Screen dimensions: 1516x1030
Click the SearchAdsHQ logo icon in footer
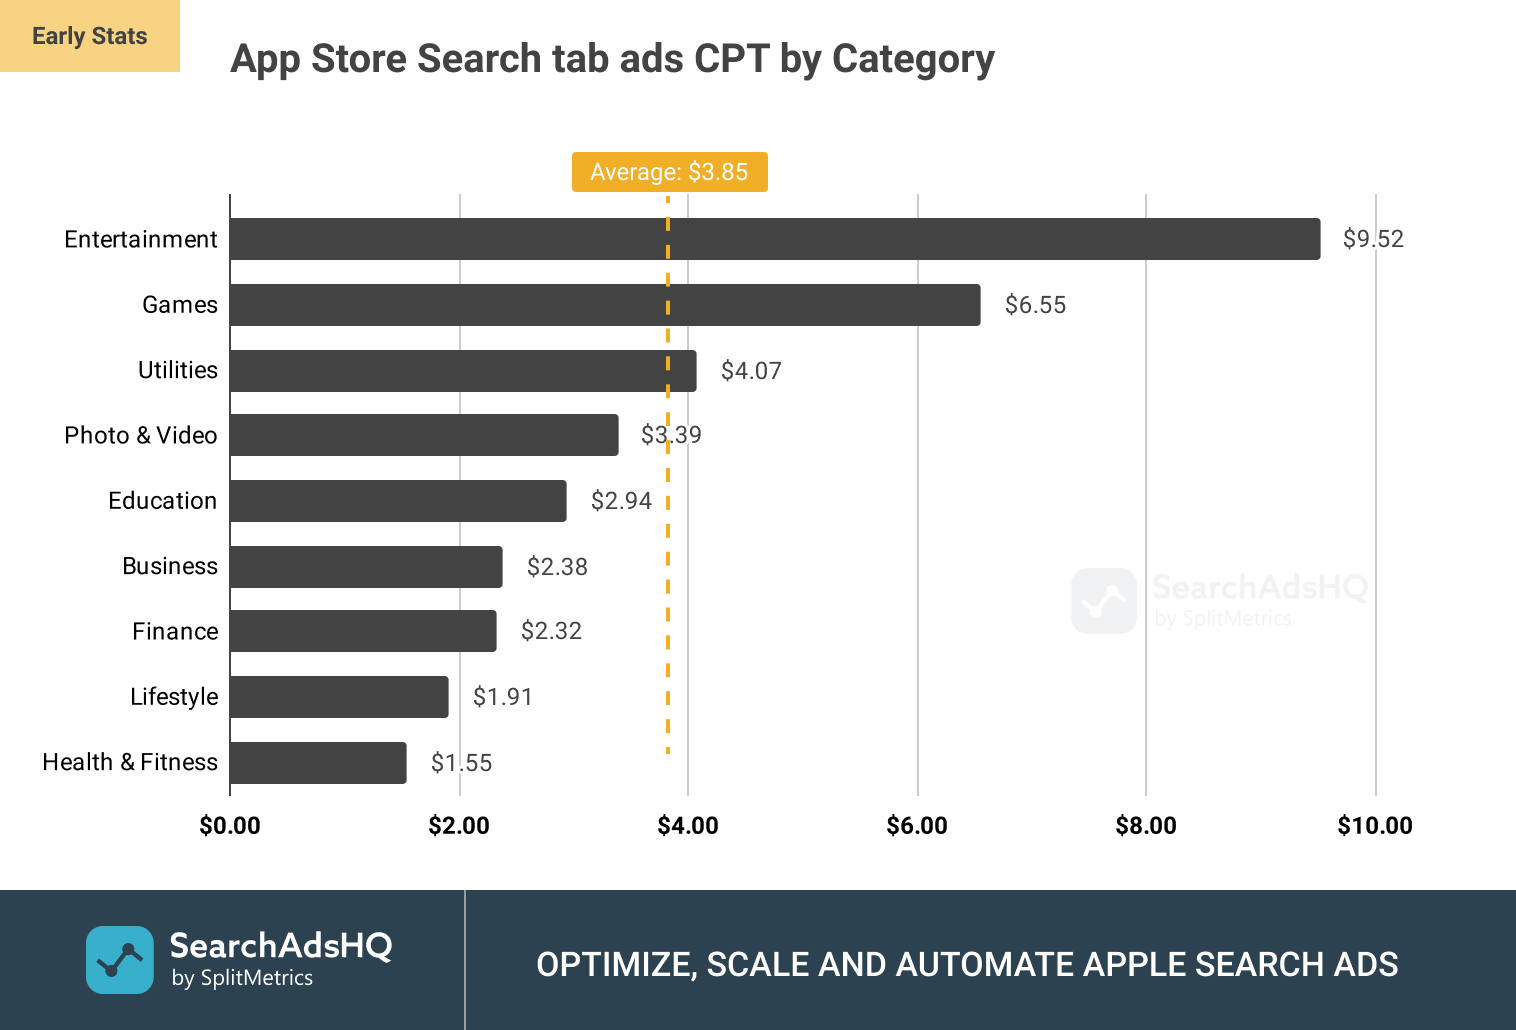(x=120, y=960)
